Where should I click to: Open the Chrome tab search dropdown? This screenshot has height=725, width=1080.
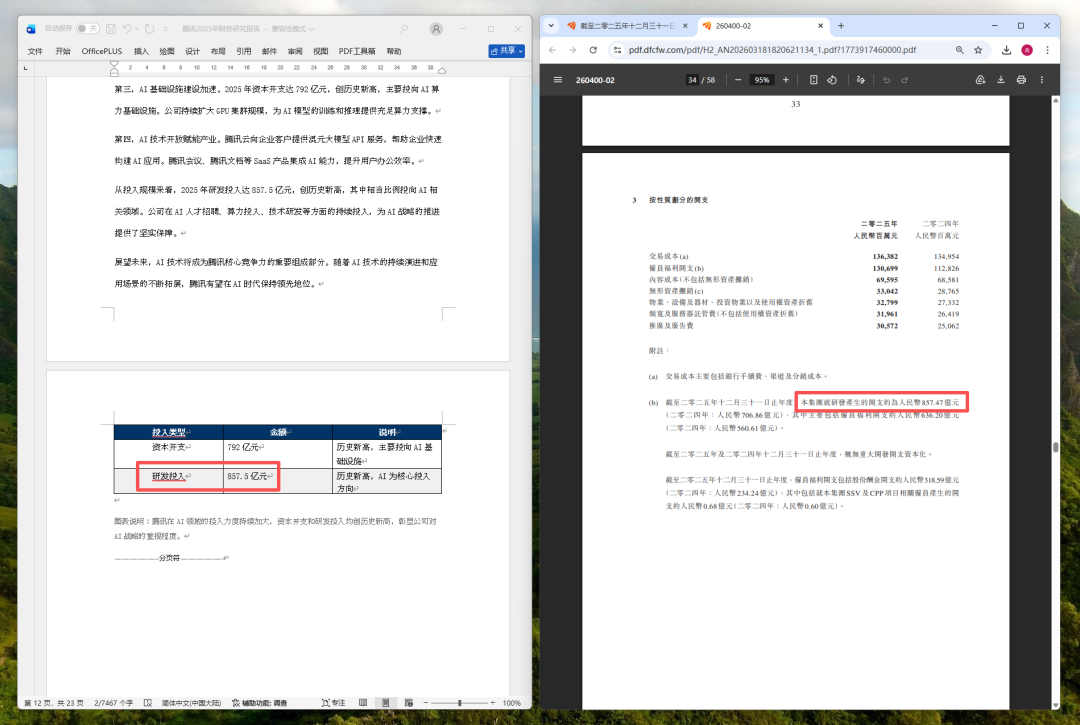click(551, 25)
